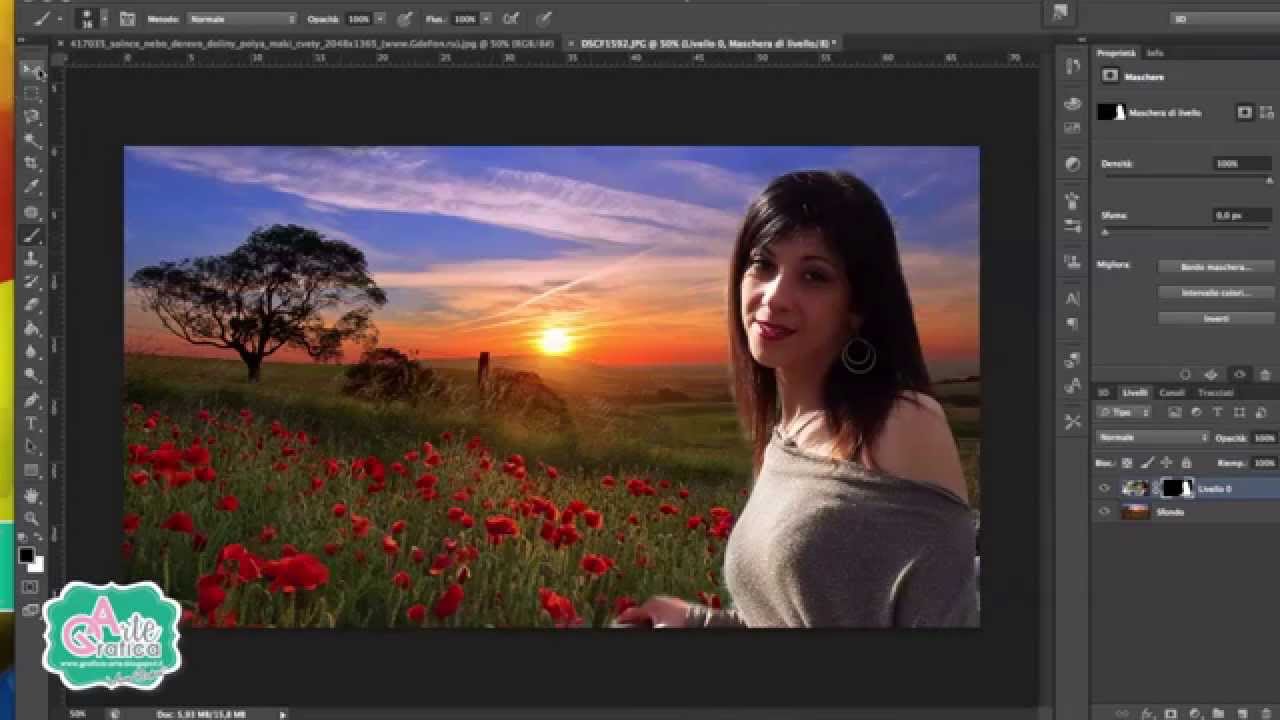Toggle pressure for opacity button
Screen dimensions: 1280x720
point(405,19)
